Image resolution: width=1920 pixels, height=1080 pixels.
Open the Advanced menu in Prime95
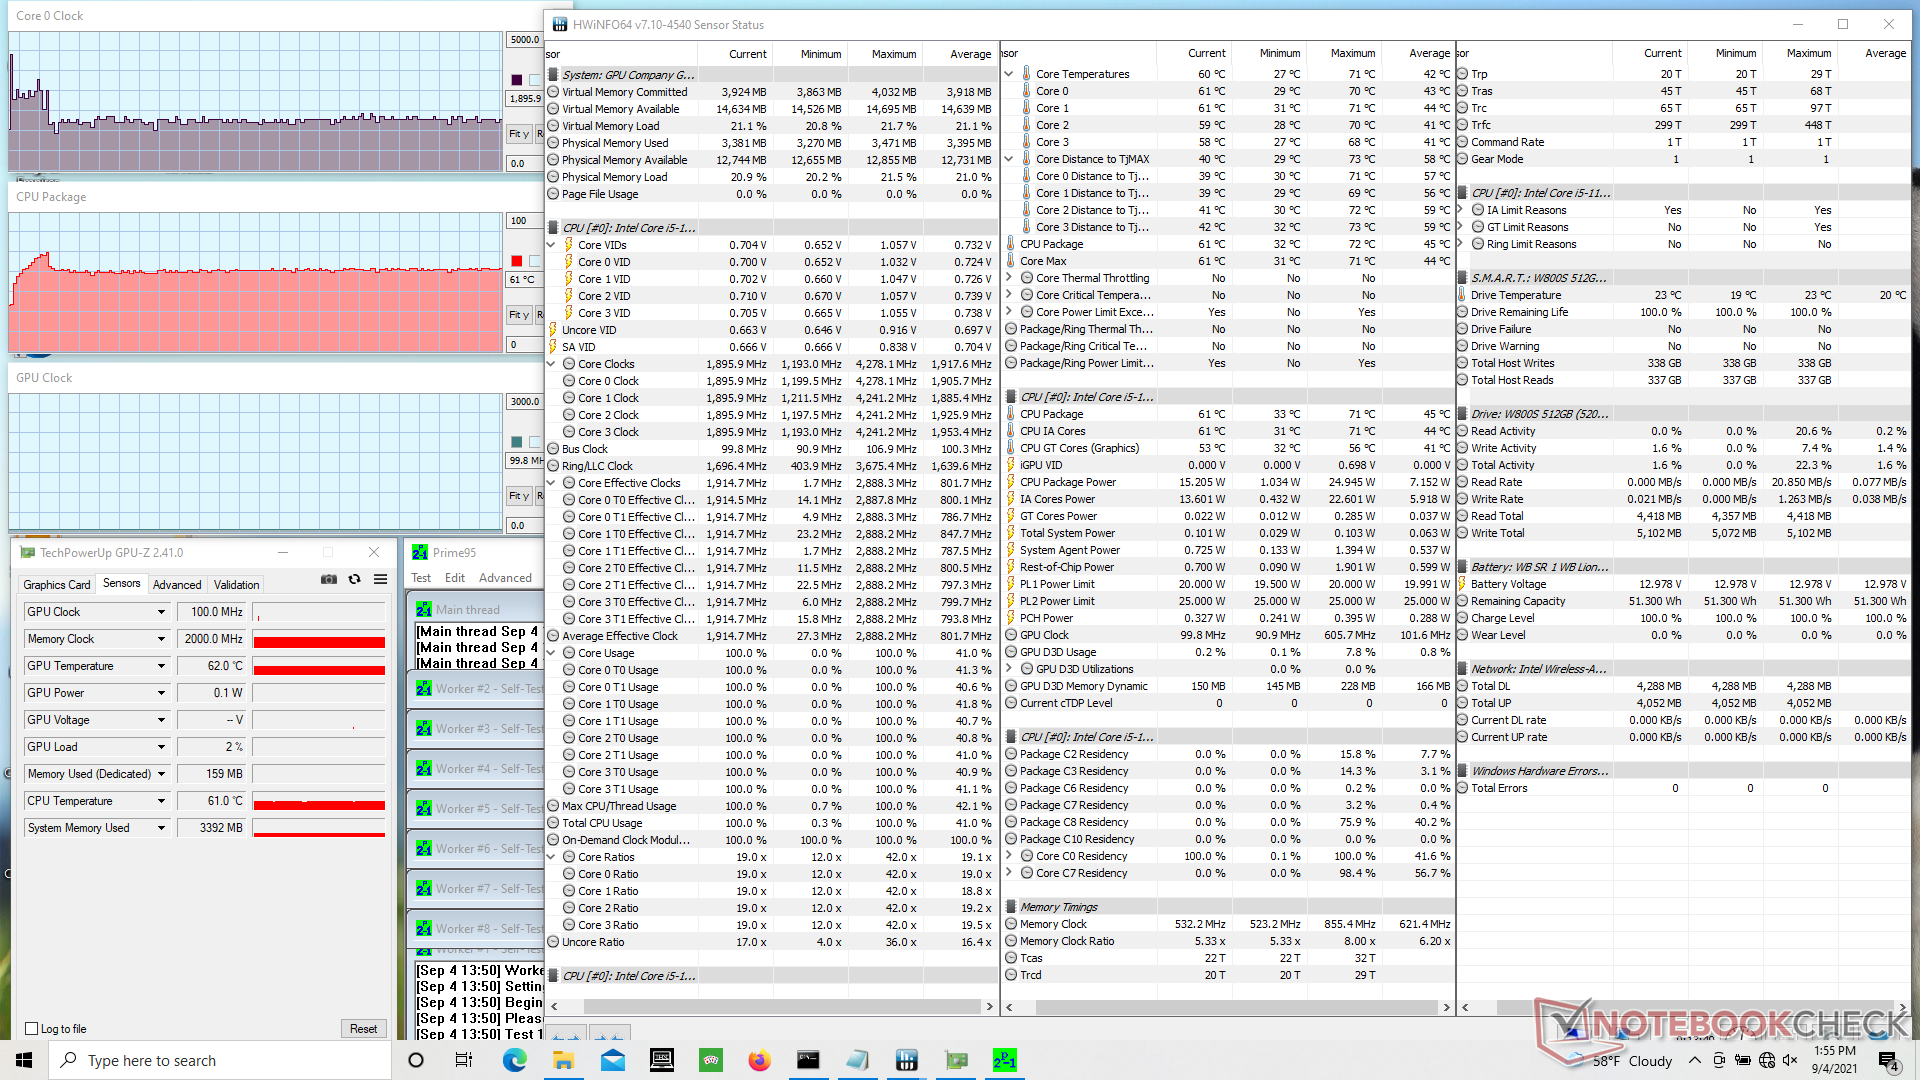(x=505, y=578)
